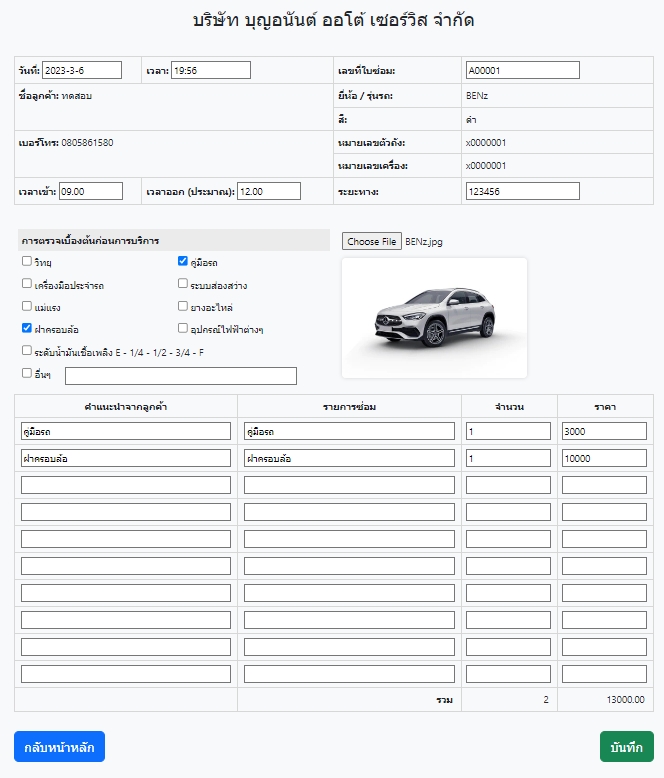
Task: Toggle the อุปกรณ์ไฟฟ้าต่างๆ checkbox
Action: pos(183,328)
